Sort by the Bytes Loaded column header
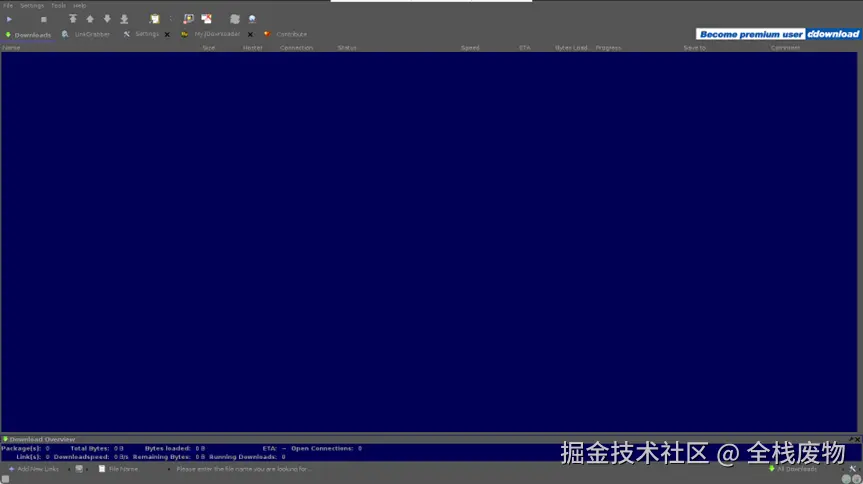This screenshot has width=863, height=484. [571, 48]
